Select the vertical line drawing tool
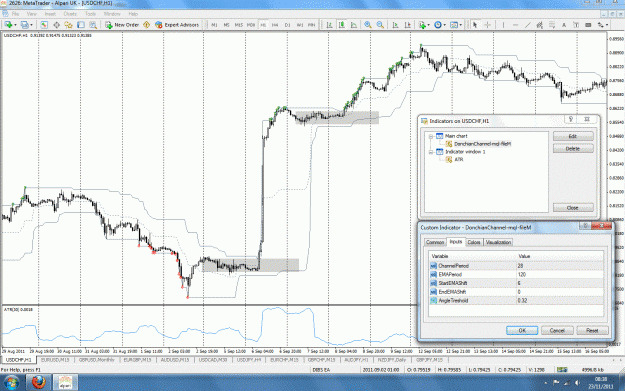The height and width of the screenshot is (391, 625). pyautogui.click(x=503, y=25)
